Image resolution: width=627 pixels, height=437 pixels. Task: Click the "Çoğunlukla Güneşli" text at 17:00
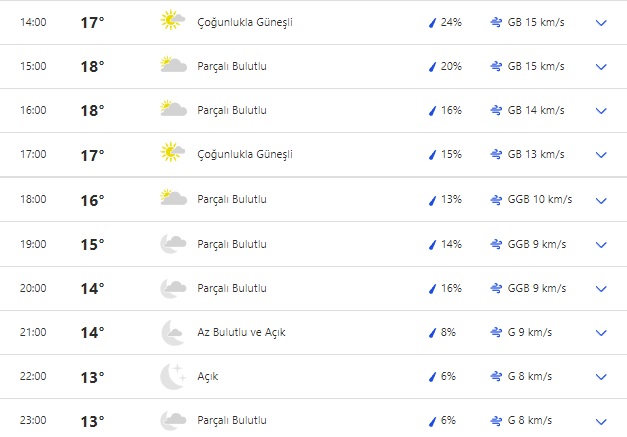pyautogui.click(x=245, y=155)
